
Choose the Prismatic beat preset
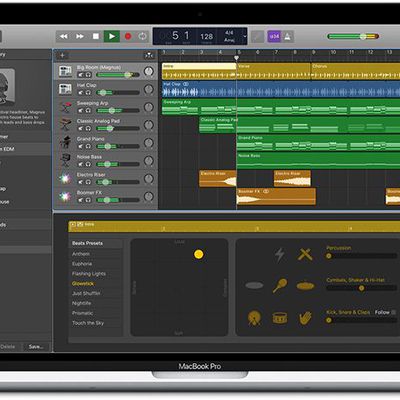point(83,313)
